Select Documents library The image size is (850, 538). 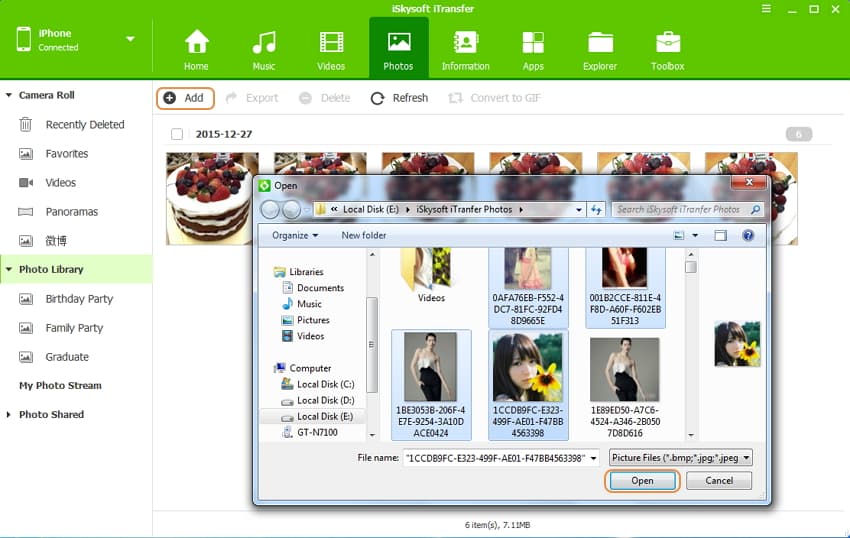tap(320, 288)
